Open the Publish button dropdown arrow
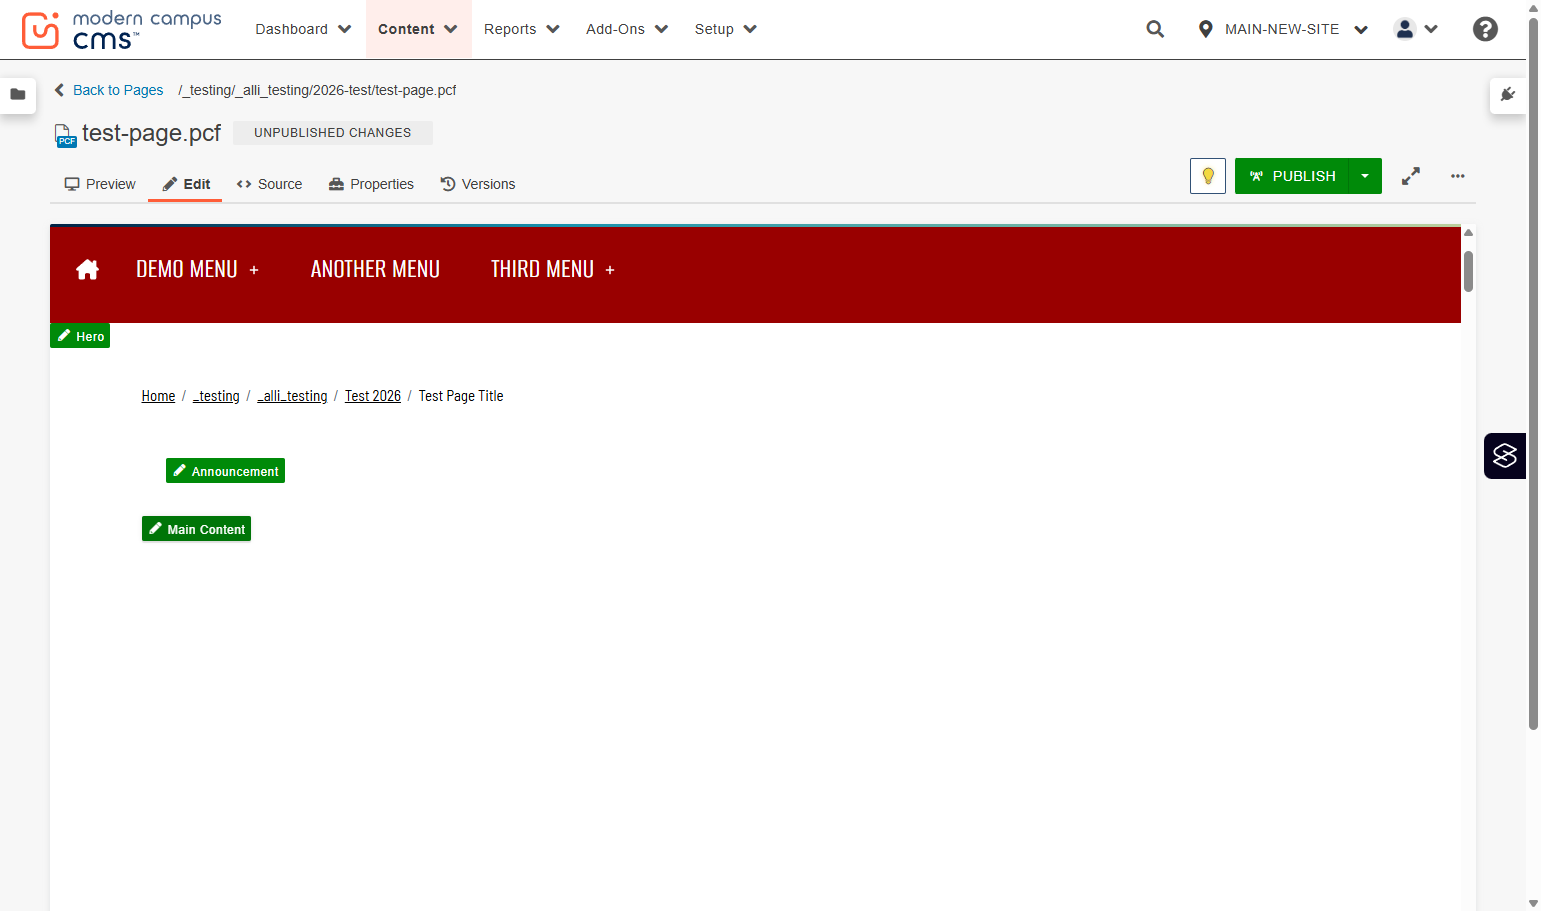The height and width of the screenshot is (911, 1541). [1365, 176]
